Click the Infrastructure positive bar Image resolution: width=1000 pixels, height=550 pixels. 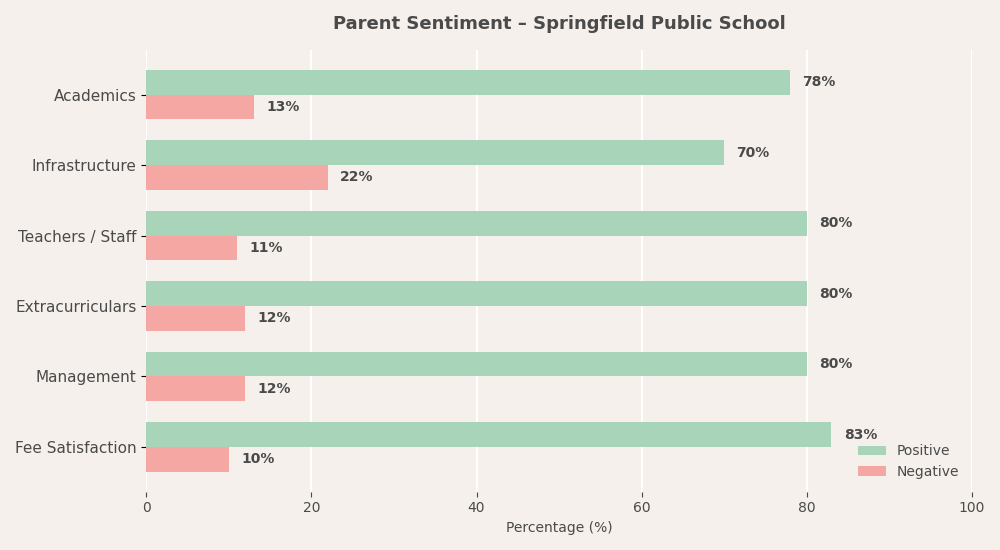click(x=435, y=152)
